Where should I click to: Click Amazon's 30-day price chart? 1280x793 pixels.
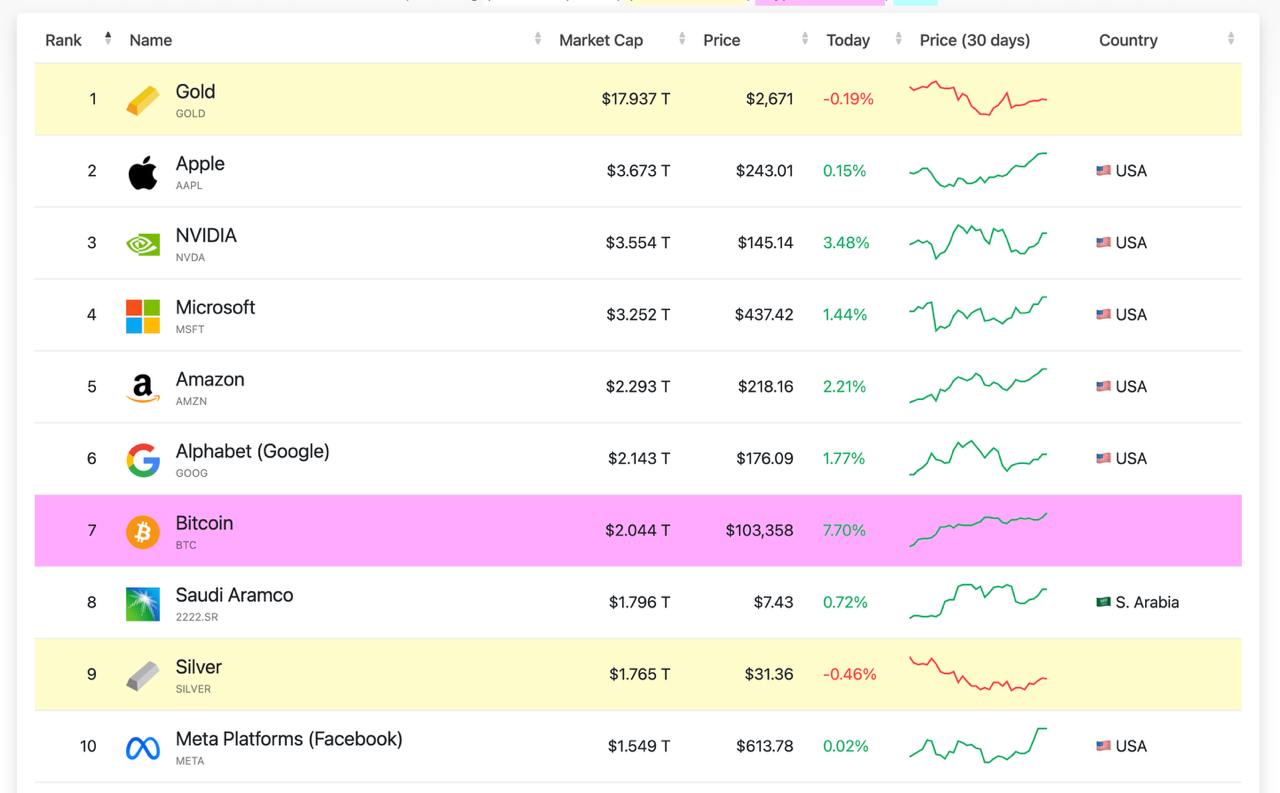[x=978, y=386]
